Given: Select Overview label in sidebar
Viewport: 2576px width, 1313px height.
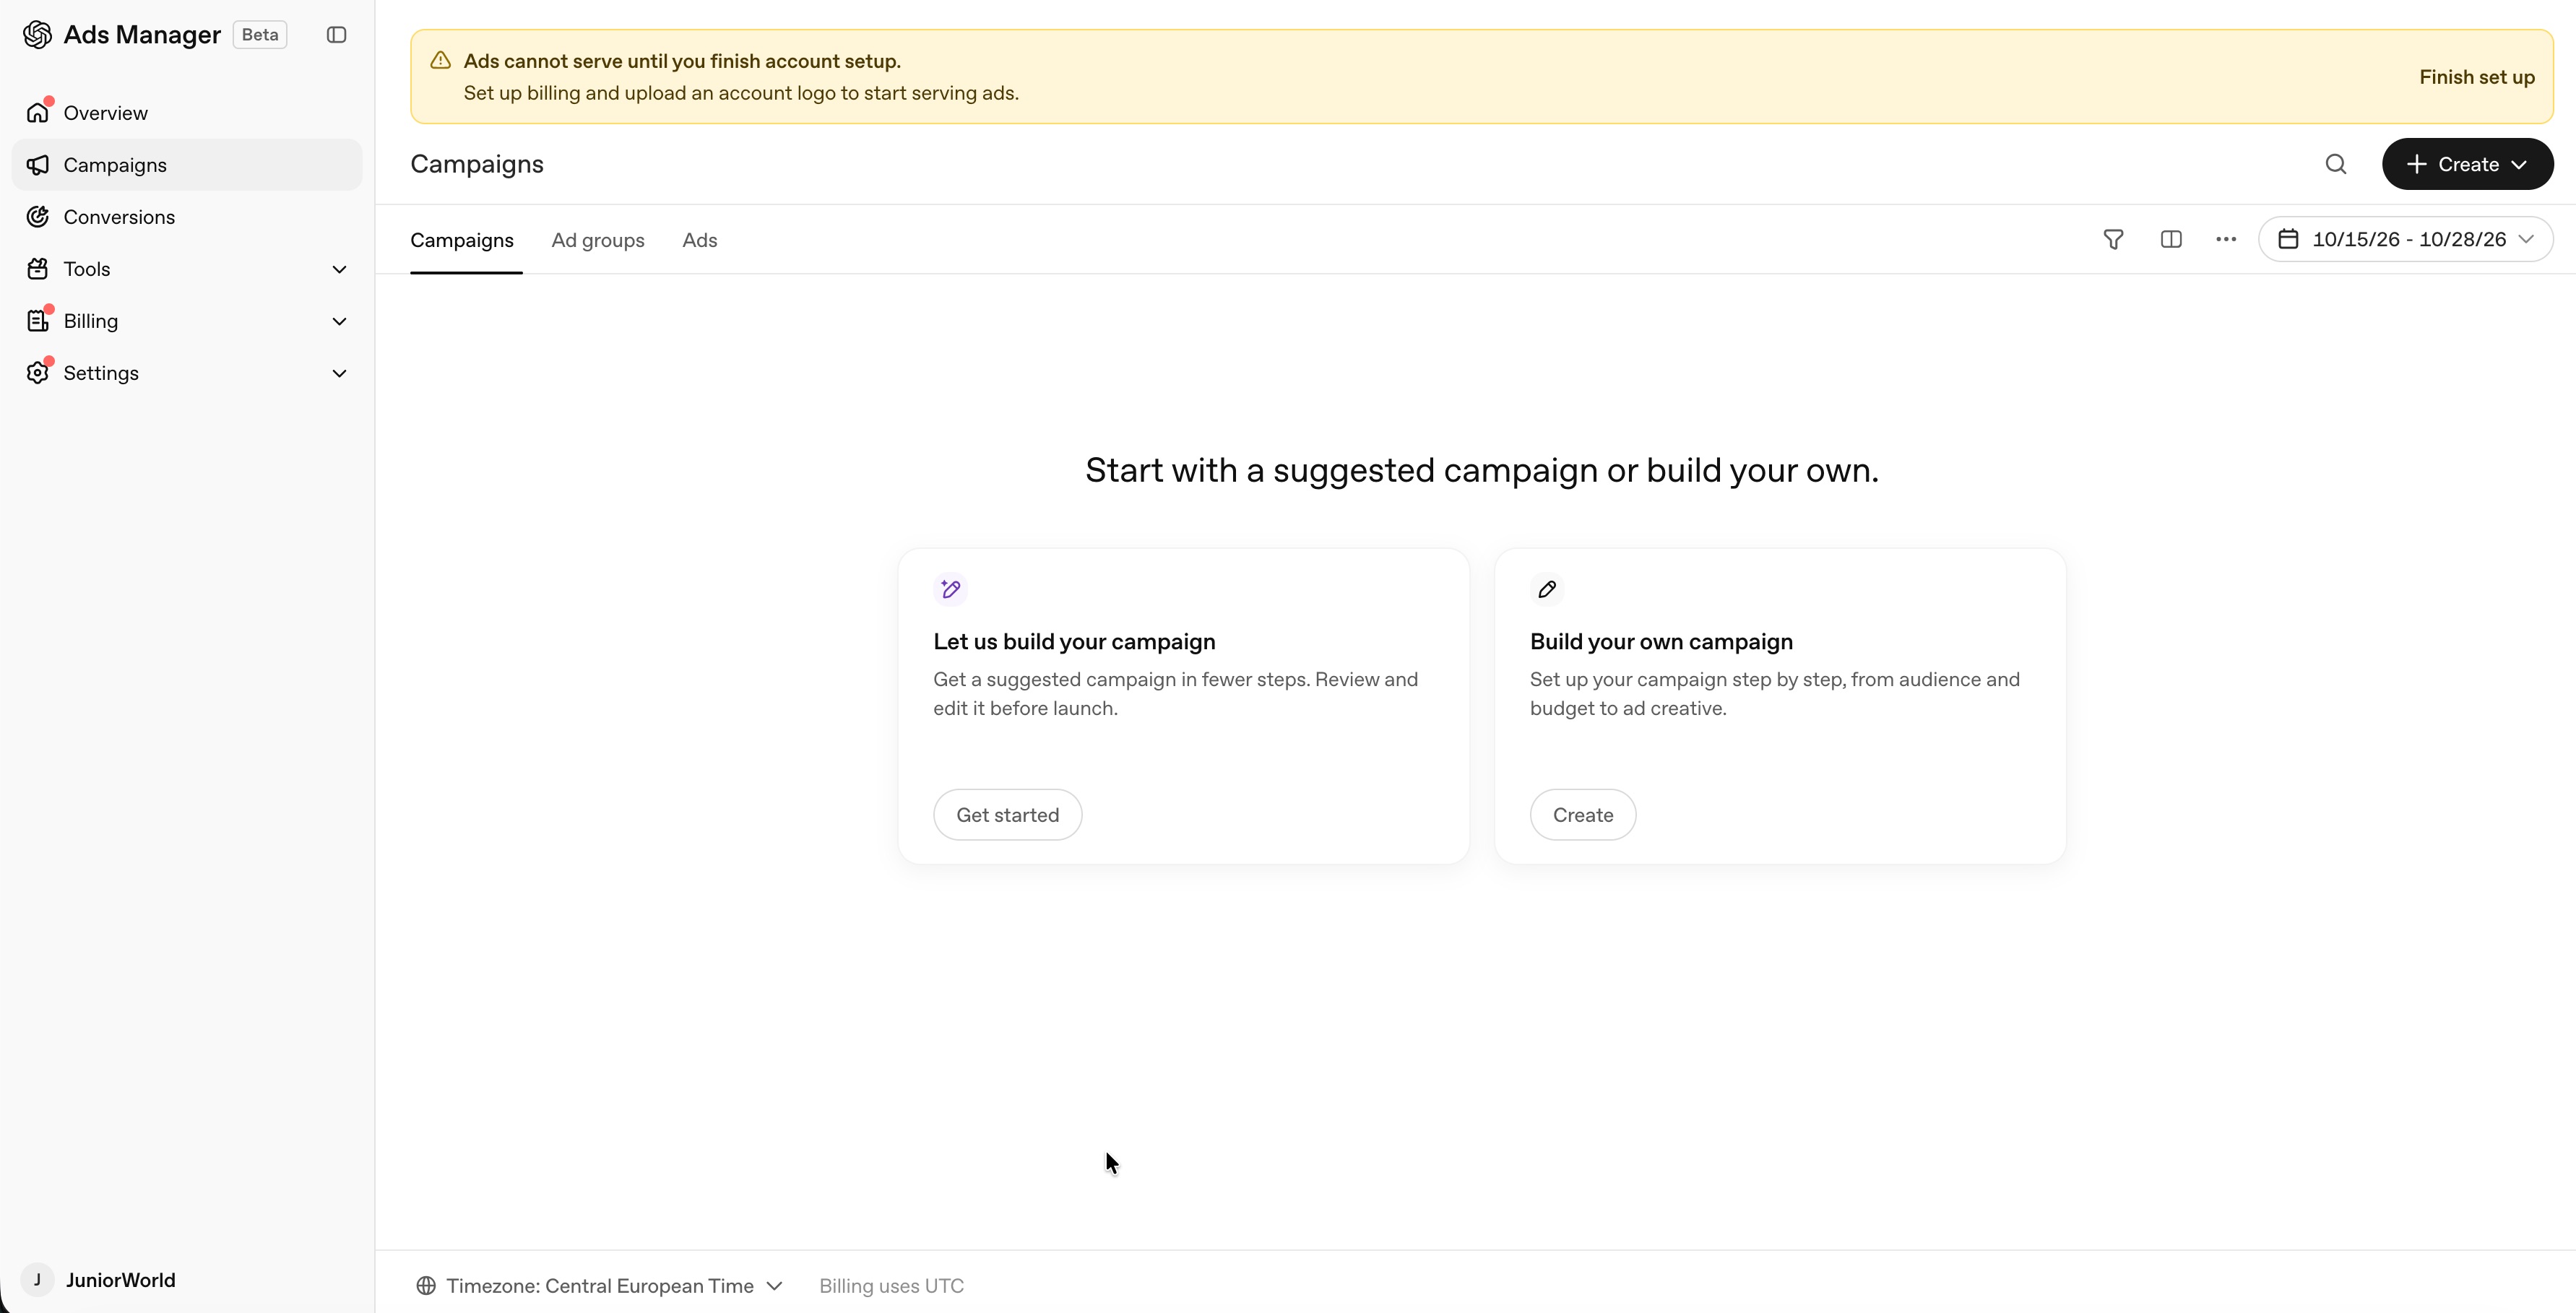Looking at the screenshot, I should coord(105,113).
